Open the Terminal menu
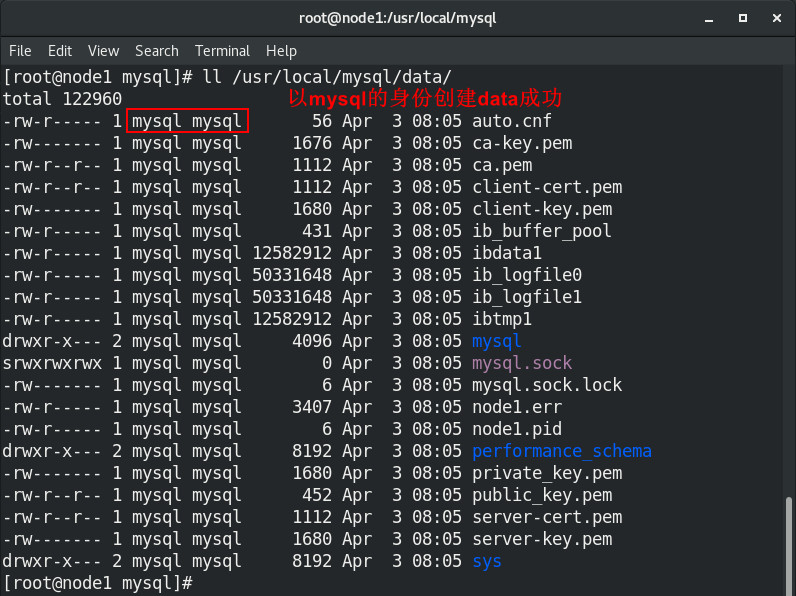Screen dimensions: 796x596 click(222, 51)
